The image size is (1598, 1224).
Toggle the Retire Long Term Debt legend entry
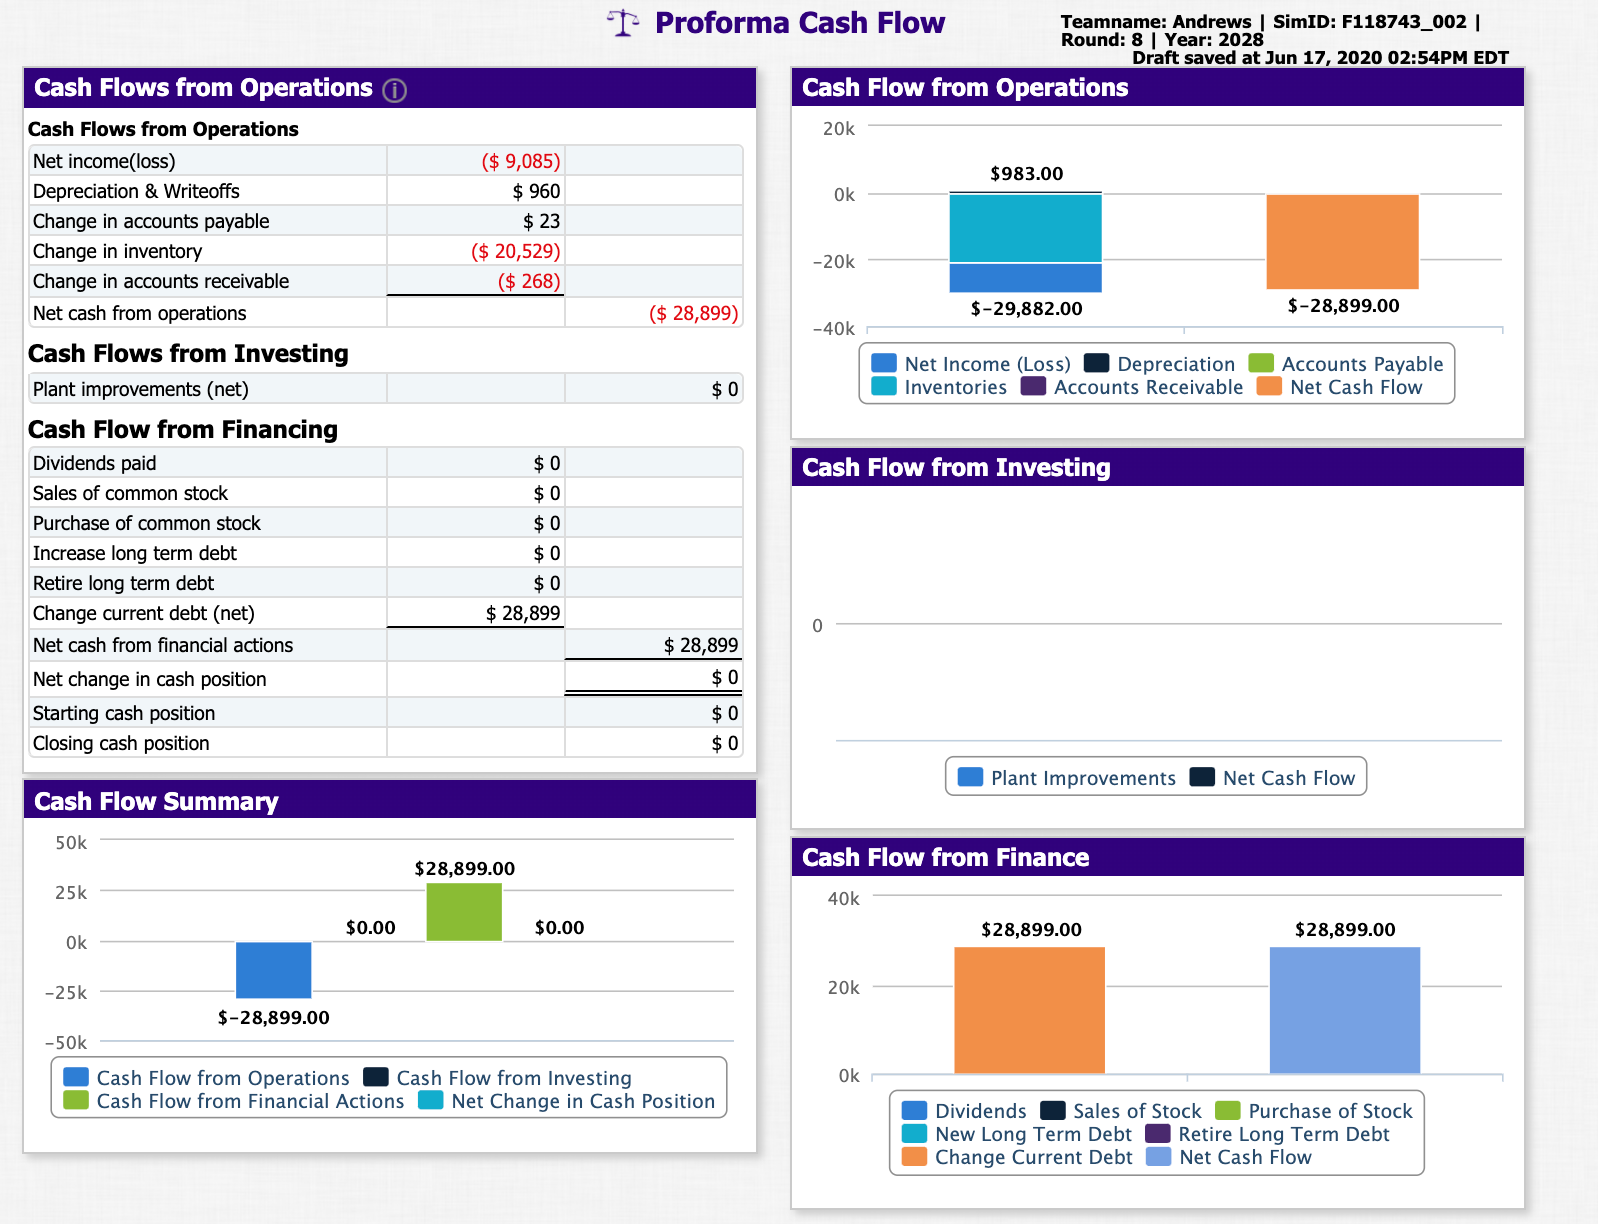coord(1267,1134)
